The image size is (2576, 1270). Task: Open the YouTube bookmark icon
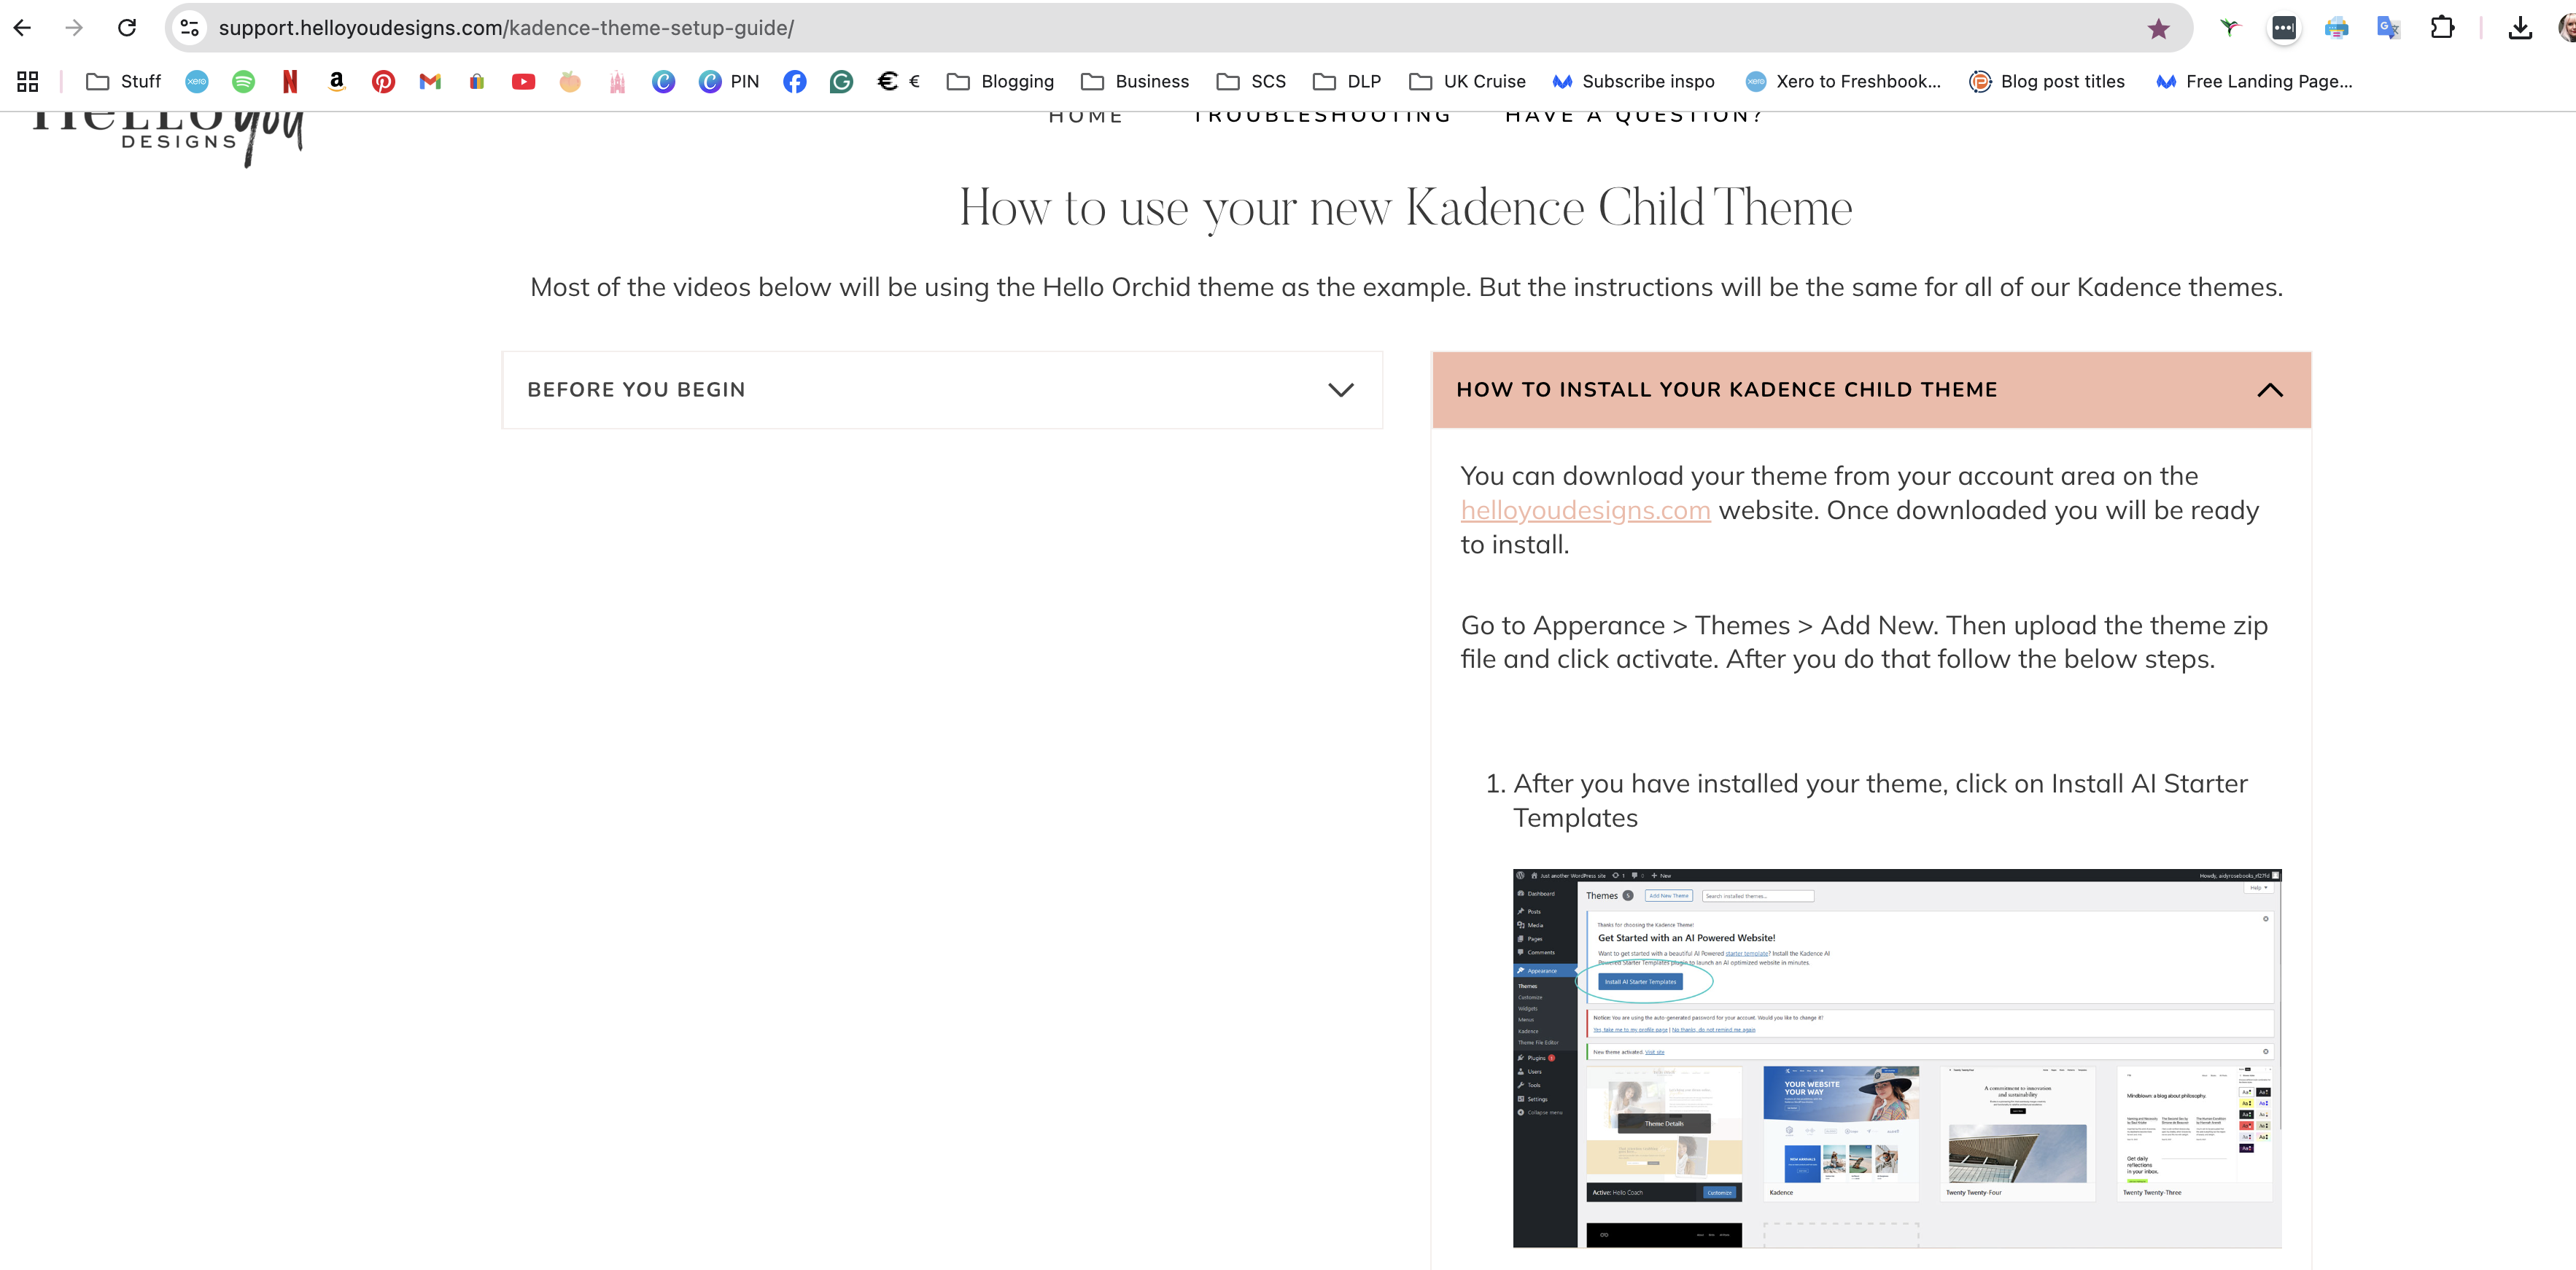[x=523, y=82]
